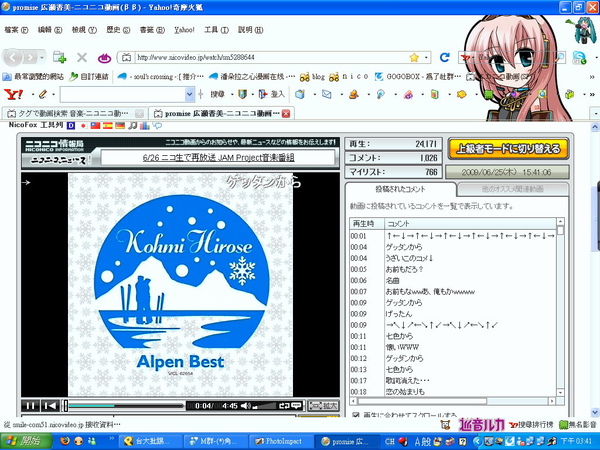The image size is (600, 450).
Task: Open the bookmark star dropdown arrow
Action: [x=426, y=57]
